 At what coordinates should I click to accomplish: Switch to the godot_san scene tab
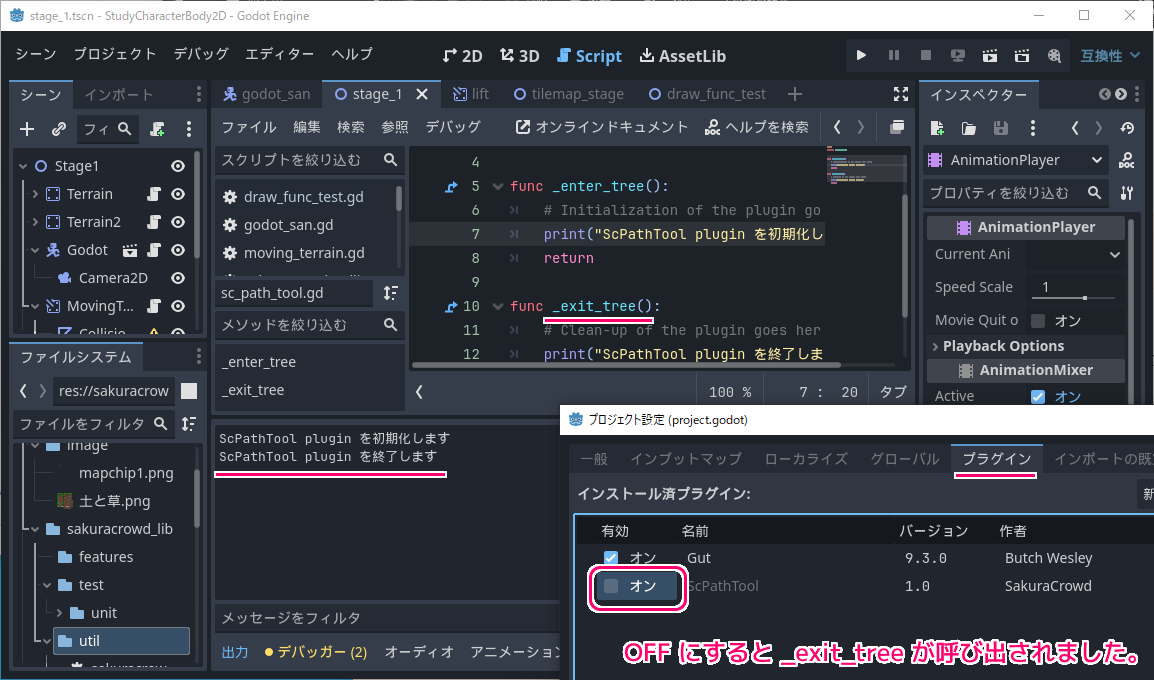(x=267, y=94)
